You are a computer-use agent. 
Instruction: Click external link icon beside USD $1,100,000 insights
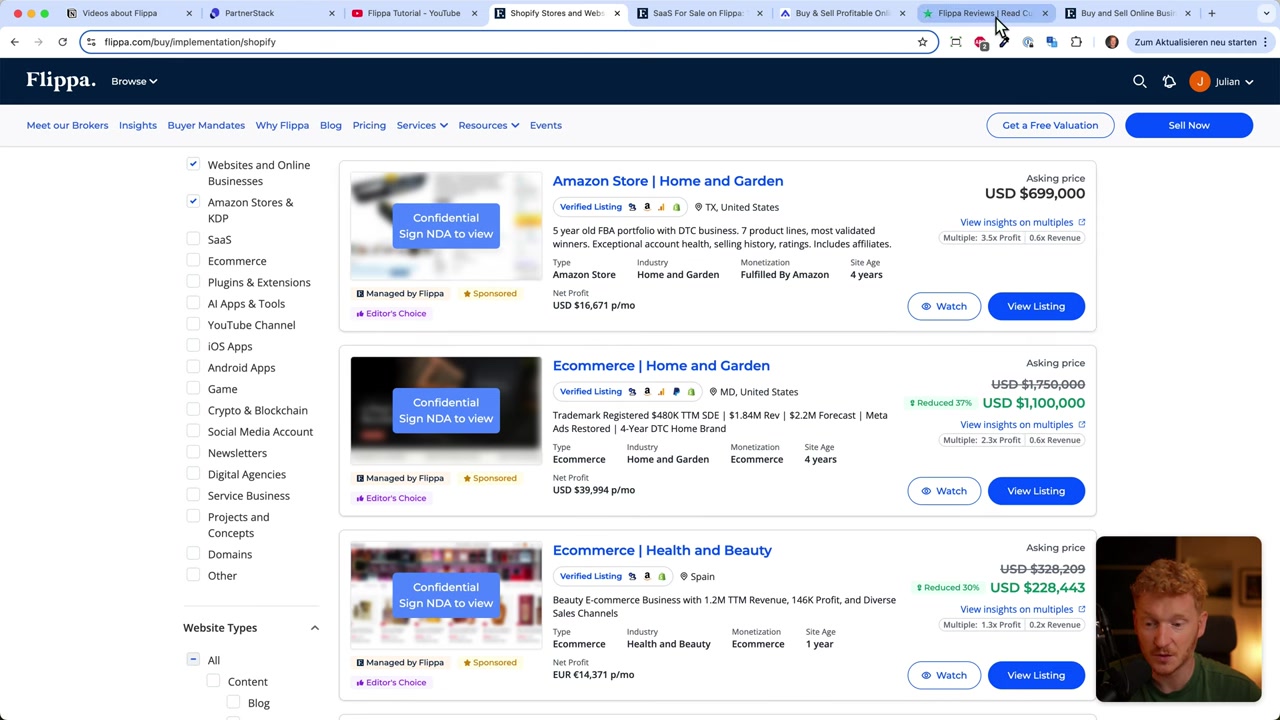(x=1081, y=424)
